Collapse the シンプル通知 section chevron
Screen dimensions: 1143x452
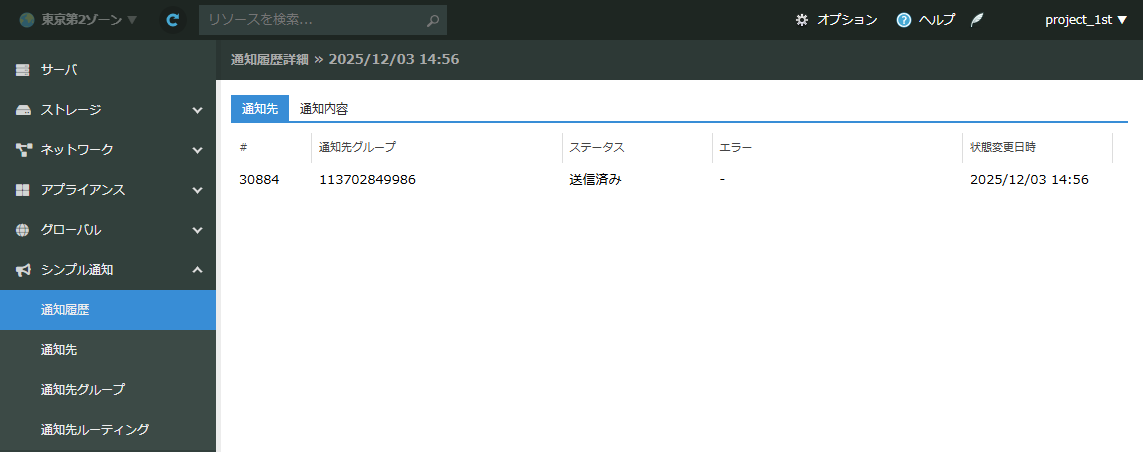(x=197, y=270)
